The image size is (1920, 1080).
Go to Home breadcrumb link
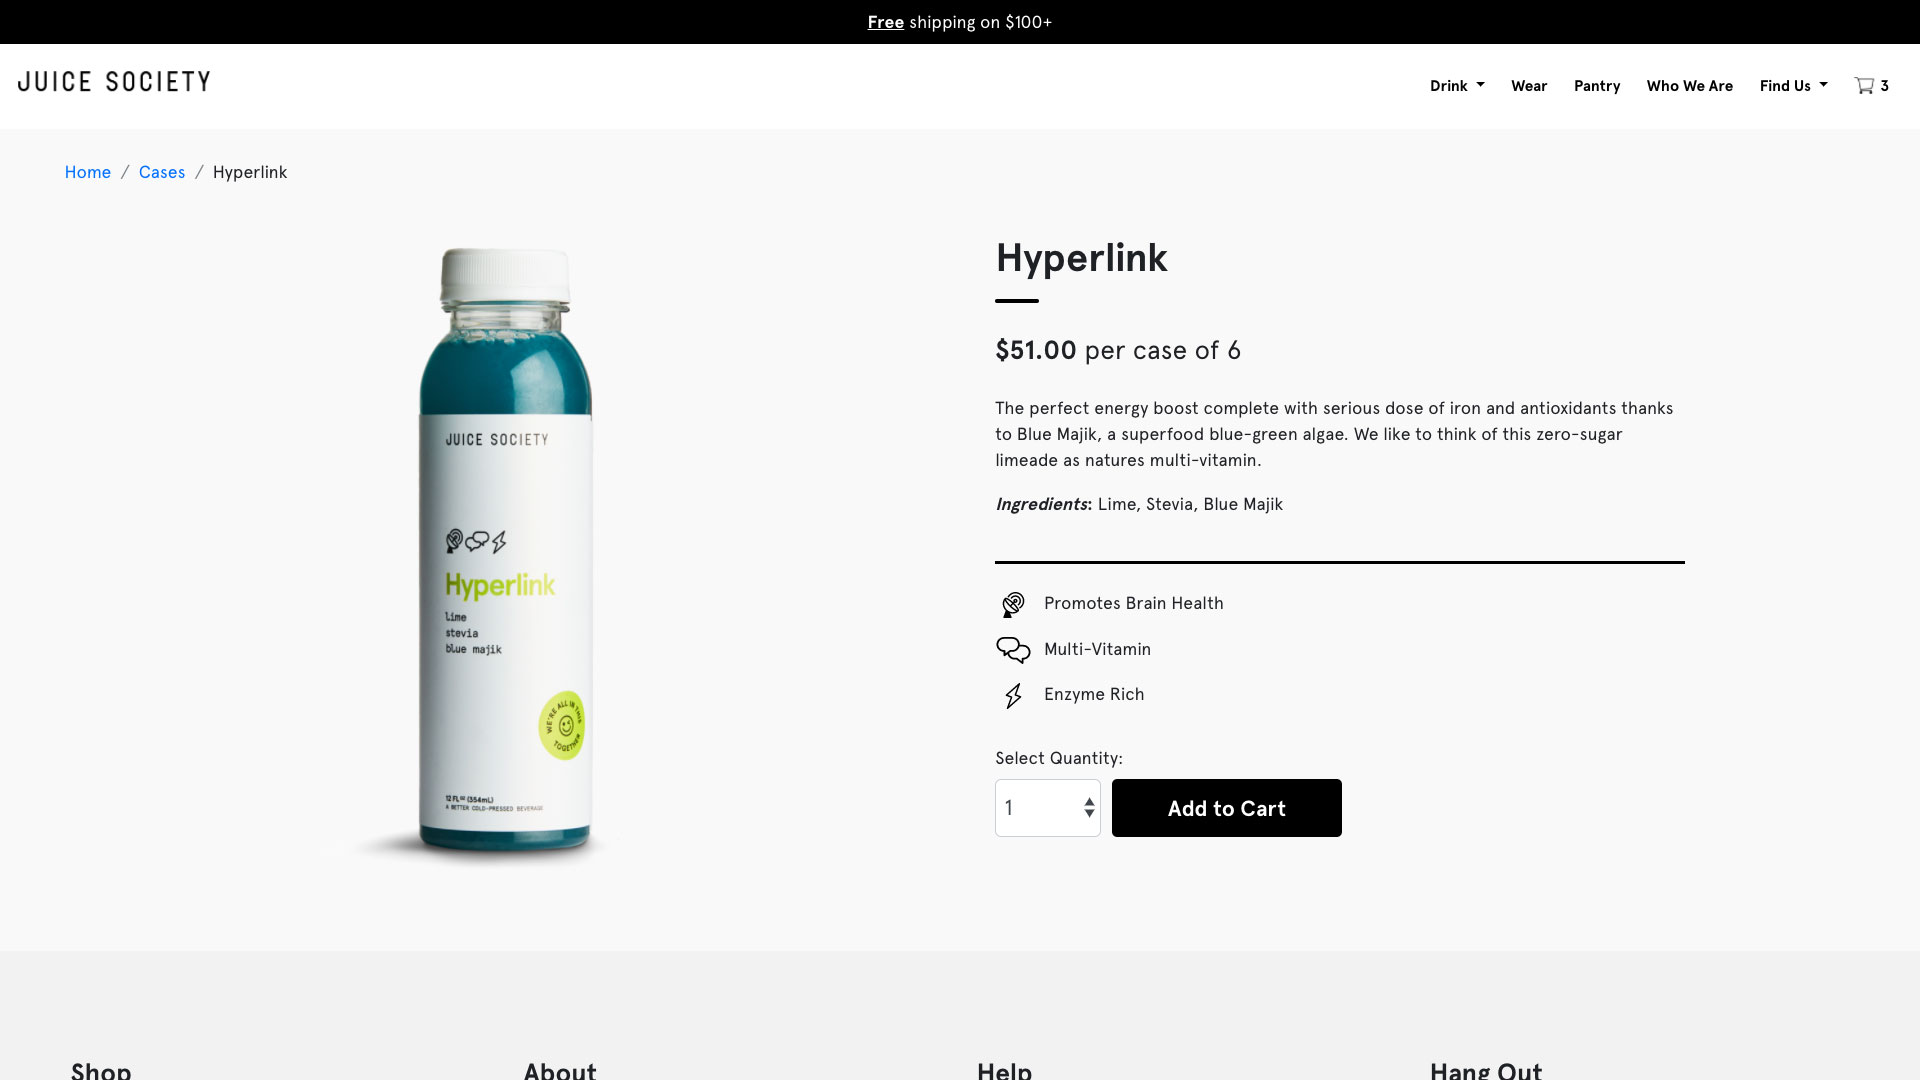tap(88, 172)
